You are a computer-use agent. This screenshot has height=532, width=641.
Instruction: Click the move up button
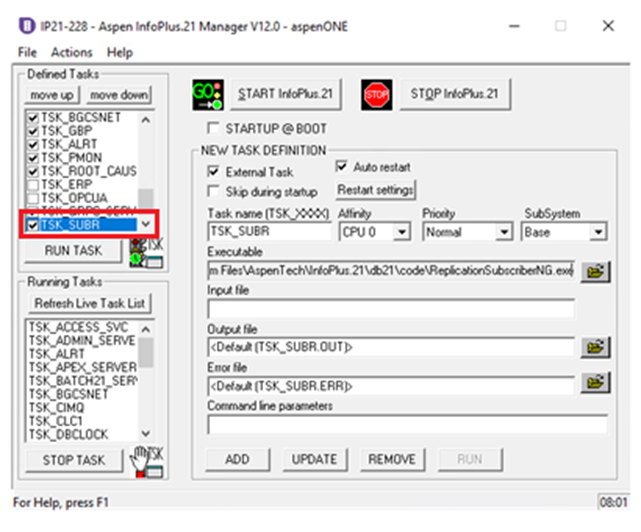[x=52, y=95]
